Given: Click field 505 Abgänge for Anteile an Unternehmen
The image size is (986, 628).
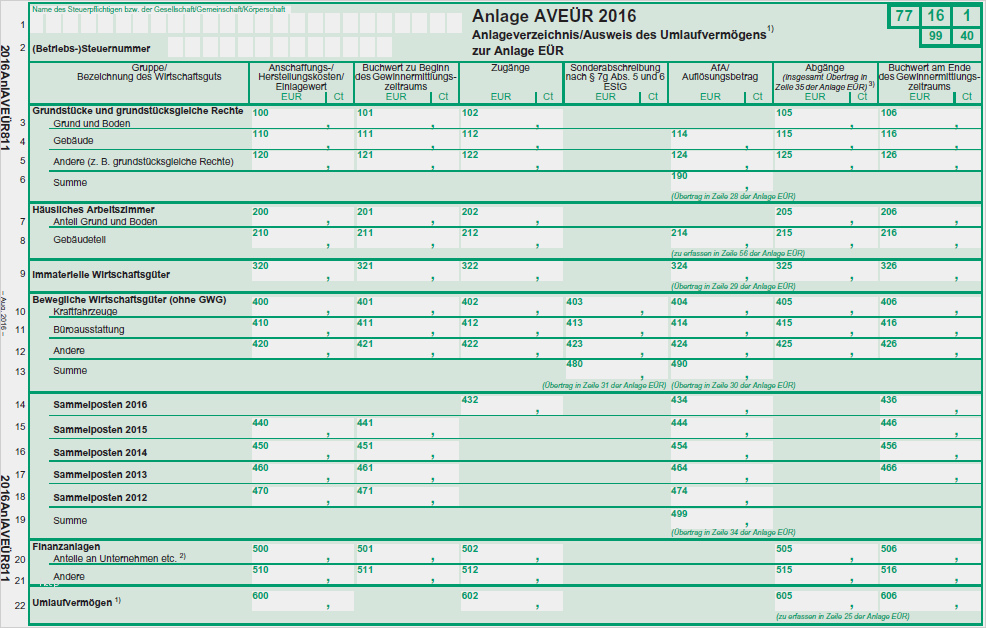Looking at the screenshot, I should coord(823,553).
